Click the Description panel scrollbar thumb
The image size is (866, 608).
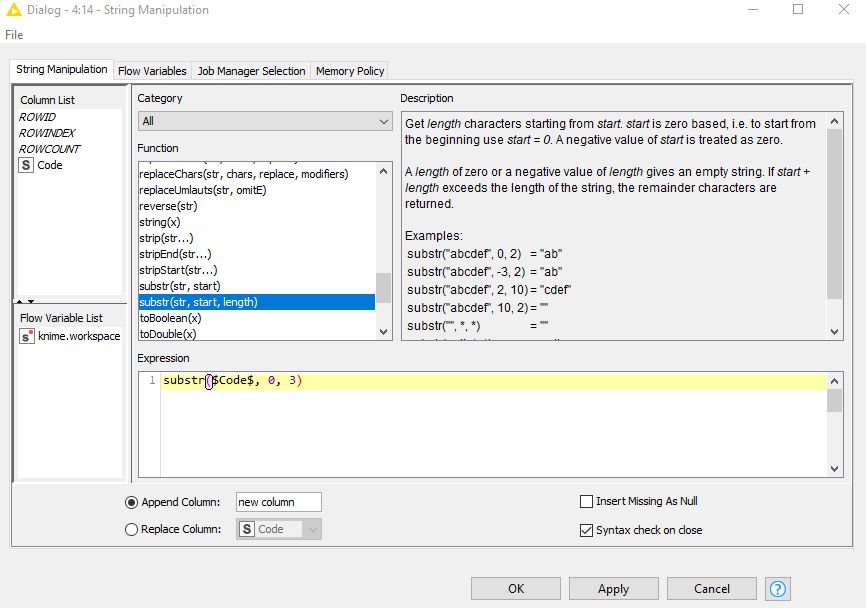[x=835, y=214]
